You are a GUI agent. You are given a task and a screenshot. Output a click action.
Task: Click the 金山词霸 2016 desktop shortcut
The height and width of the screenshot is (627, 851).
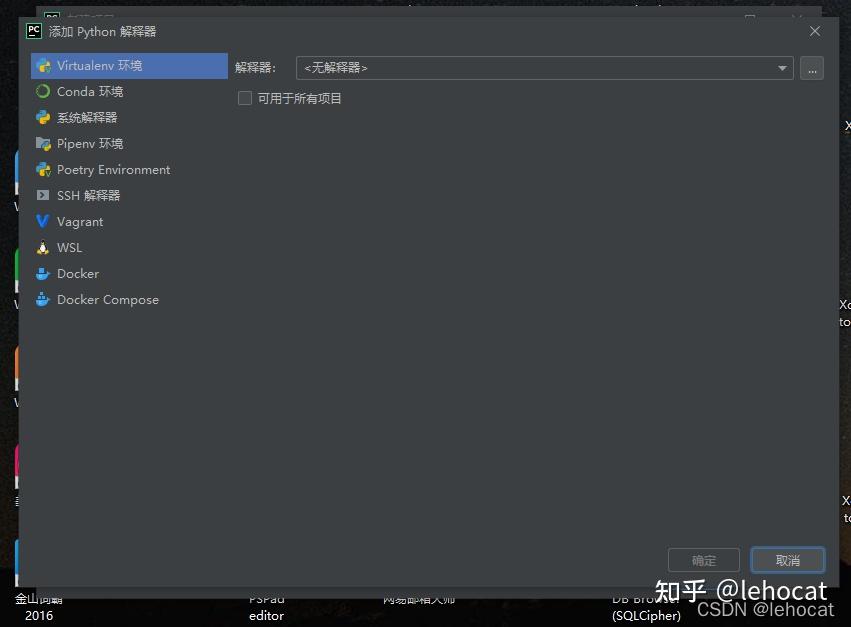pos(39,608)
